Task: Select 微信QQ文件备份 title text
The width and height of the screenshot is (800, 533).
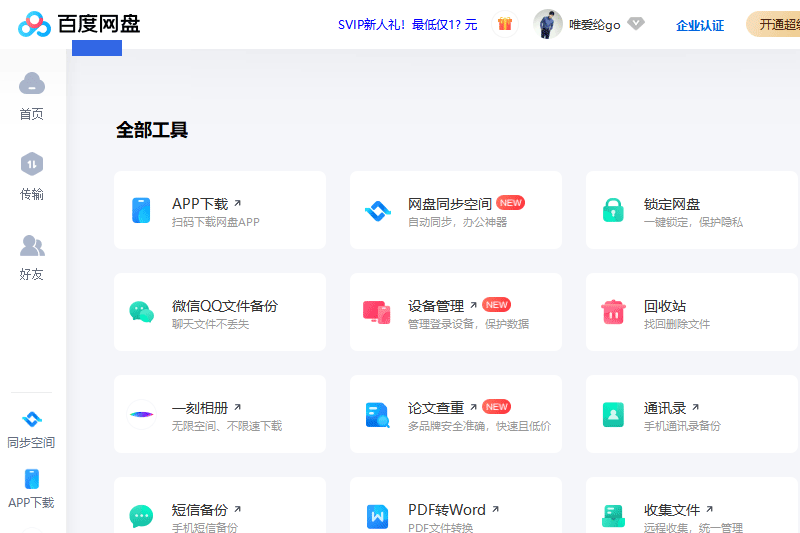Action: tap(225, 306)
